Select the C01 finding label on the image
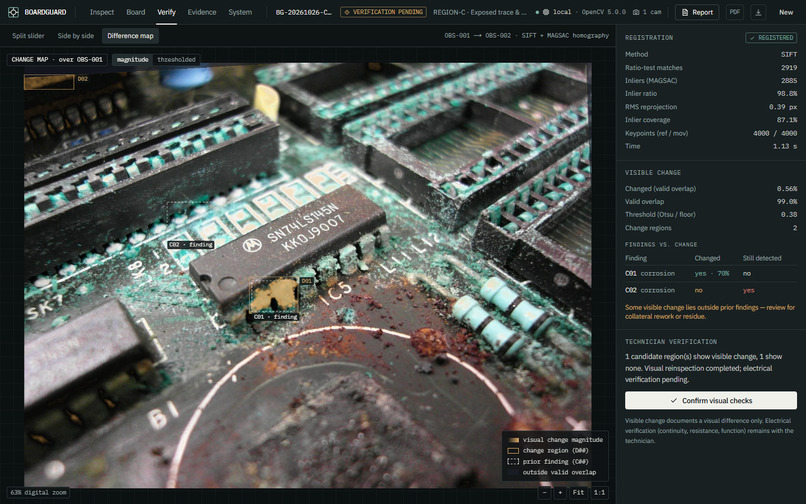This screenshot has width=806, height=504. (275, 317)
